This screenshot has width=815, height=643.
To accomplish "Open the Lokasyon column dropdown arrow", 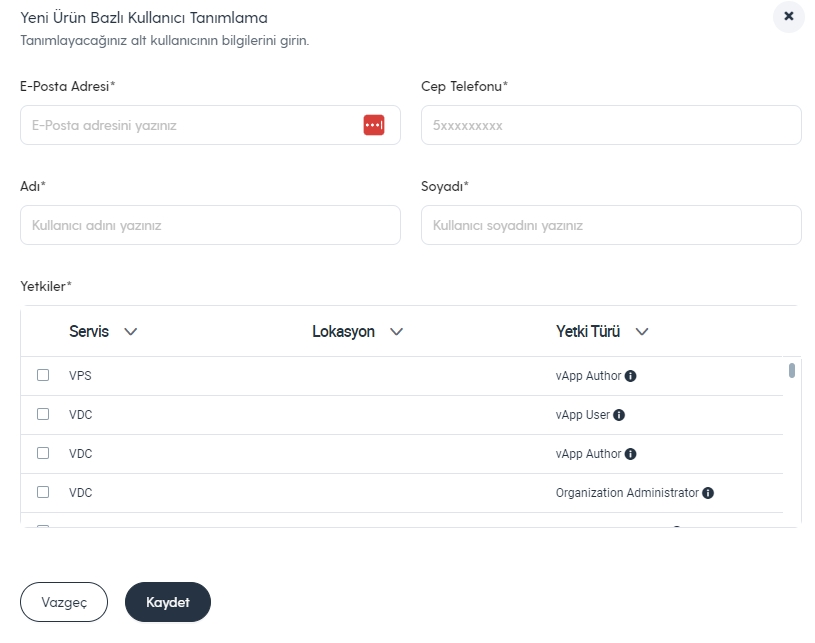I will click(x=397, y=332).
